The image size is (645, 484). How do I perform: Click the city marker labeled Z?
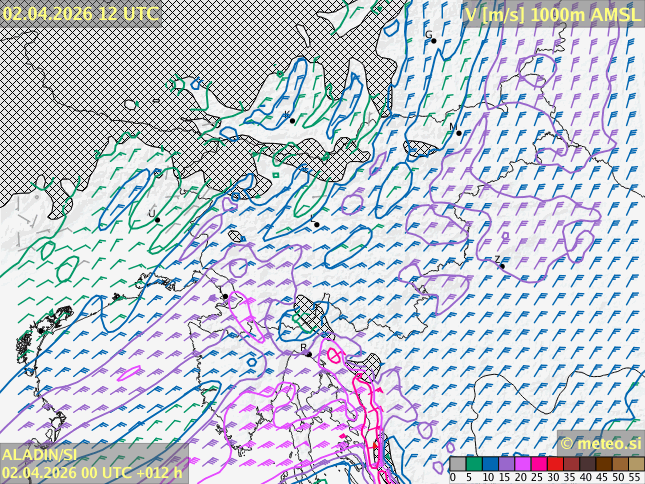[x=502, y=266]
